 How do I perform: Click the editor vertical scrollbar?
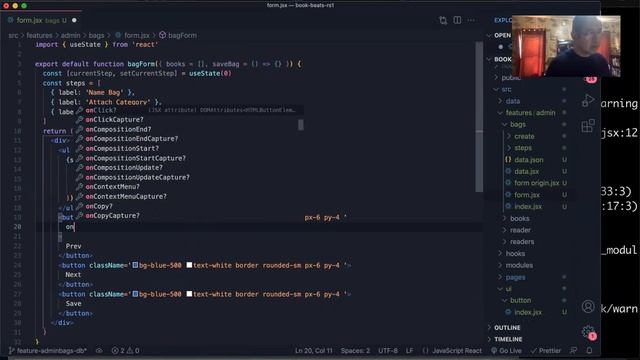pos(479,116)
